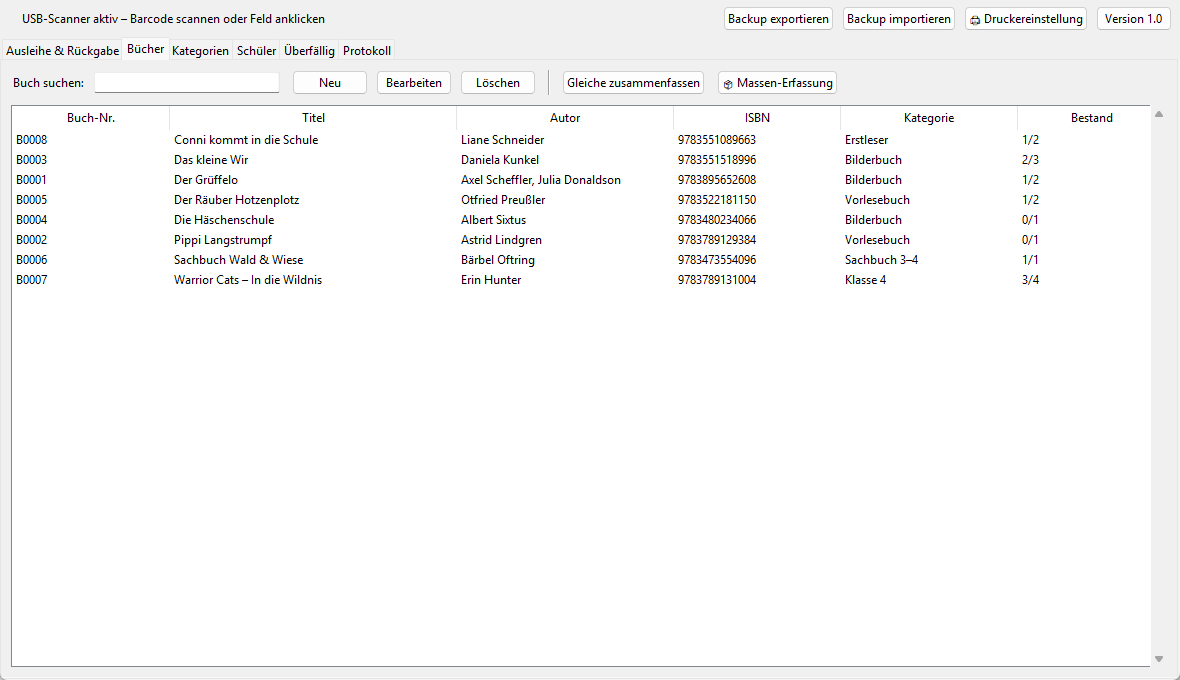Click the scrollbar up arrow of the book list

click(1159, 114)
